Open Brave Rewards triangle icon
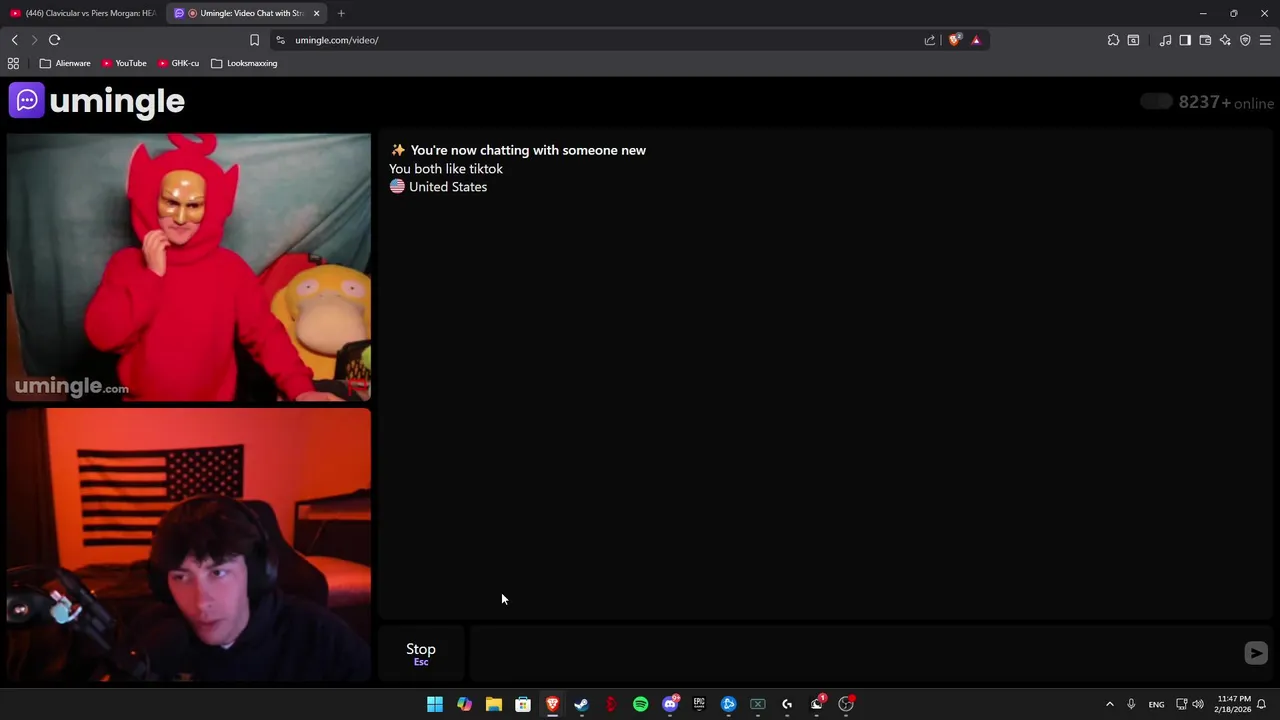1280x720 pixels. [976, 40]
